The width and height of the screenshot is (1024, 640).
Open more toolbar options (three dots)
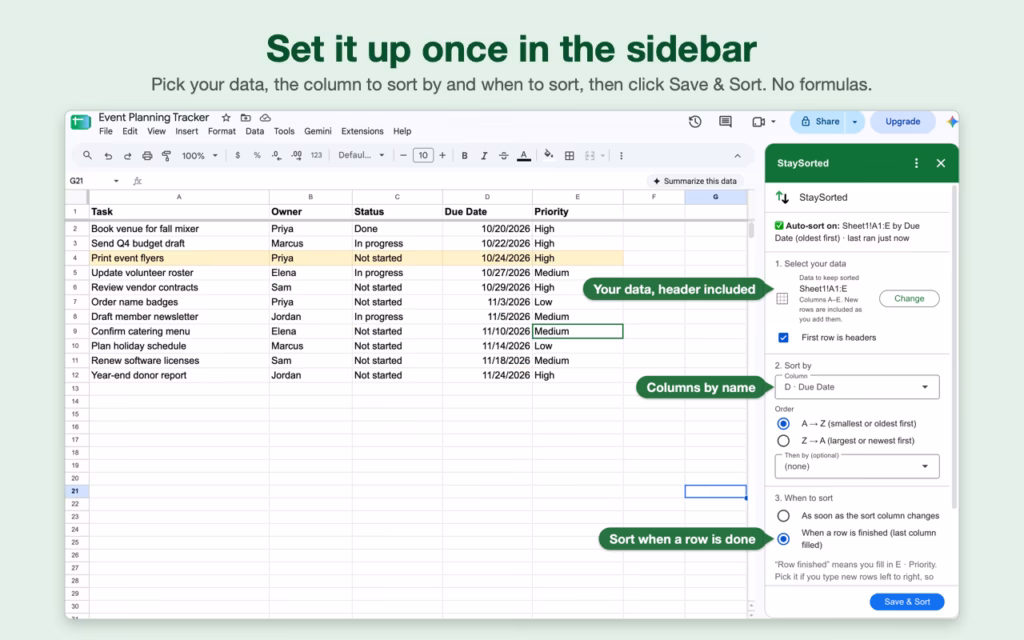point(621,155)
